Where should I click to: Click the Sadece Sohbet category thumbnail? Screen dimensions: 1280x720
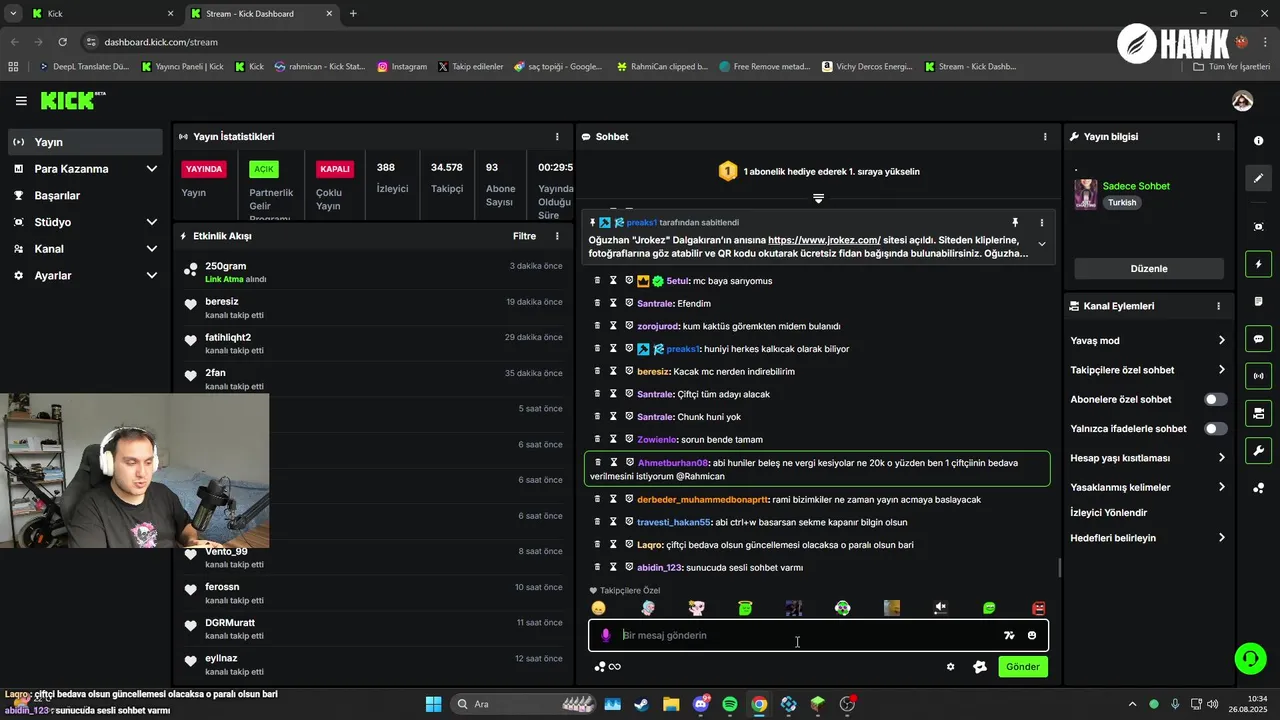click(x=1086, y=195)
